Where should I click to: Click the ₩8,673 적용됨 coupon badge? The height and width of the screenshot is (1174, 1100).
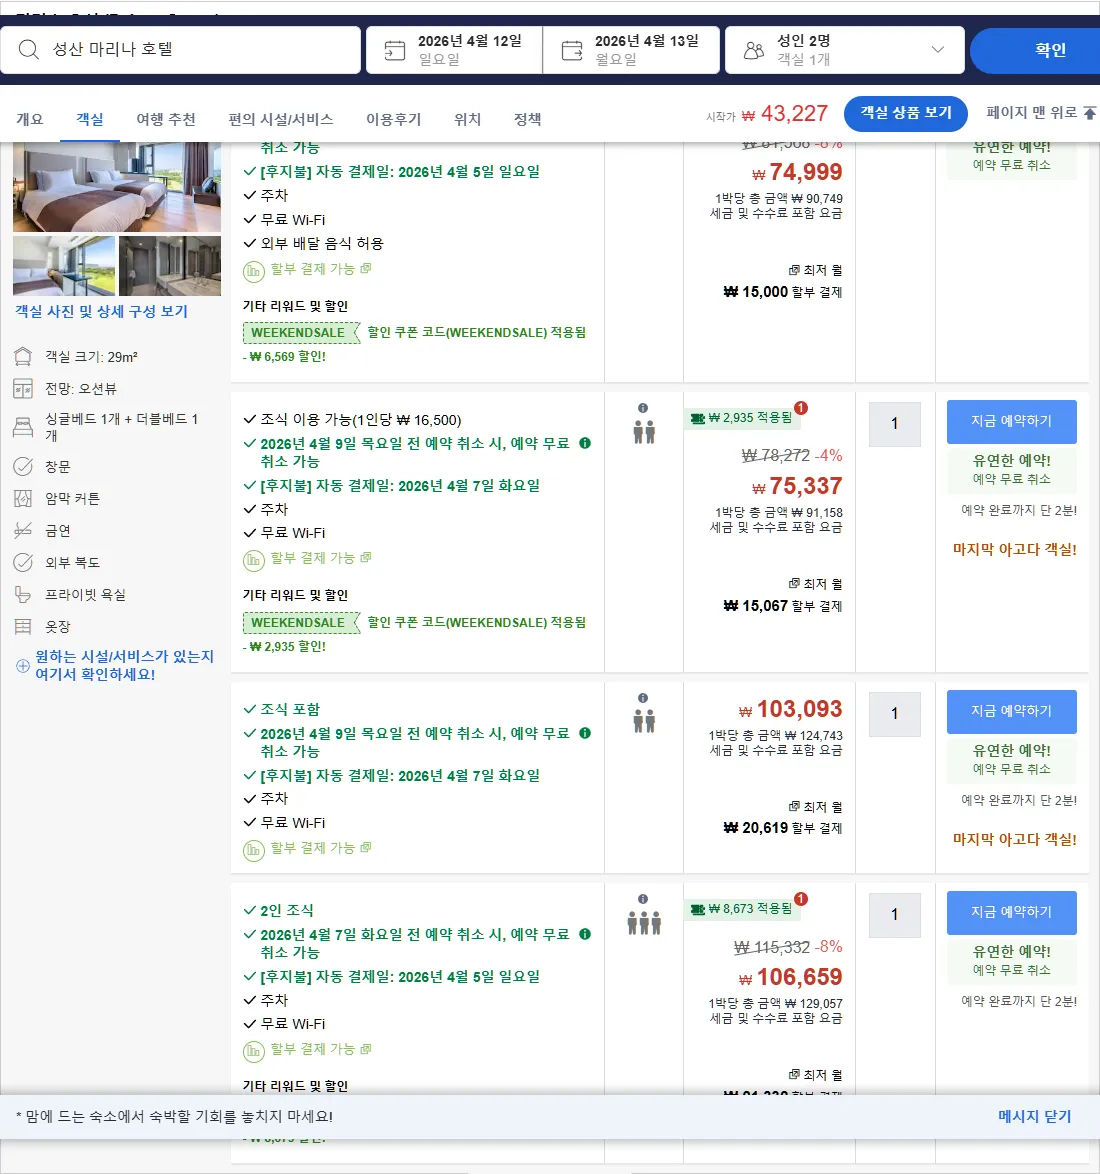click(741, 909)
